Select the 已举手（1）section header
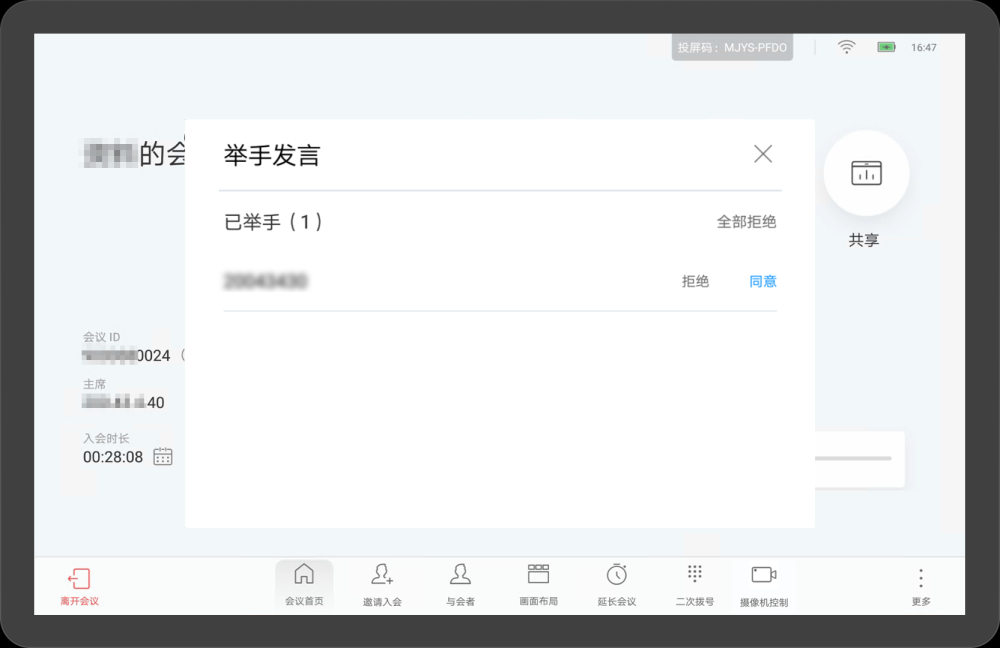 [272, 221]
